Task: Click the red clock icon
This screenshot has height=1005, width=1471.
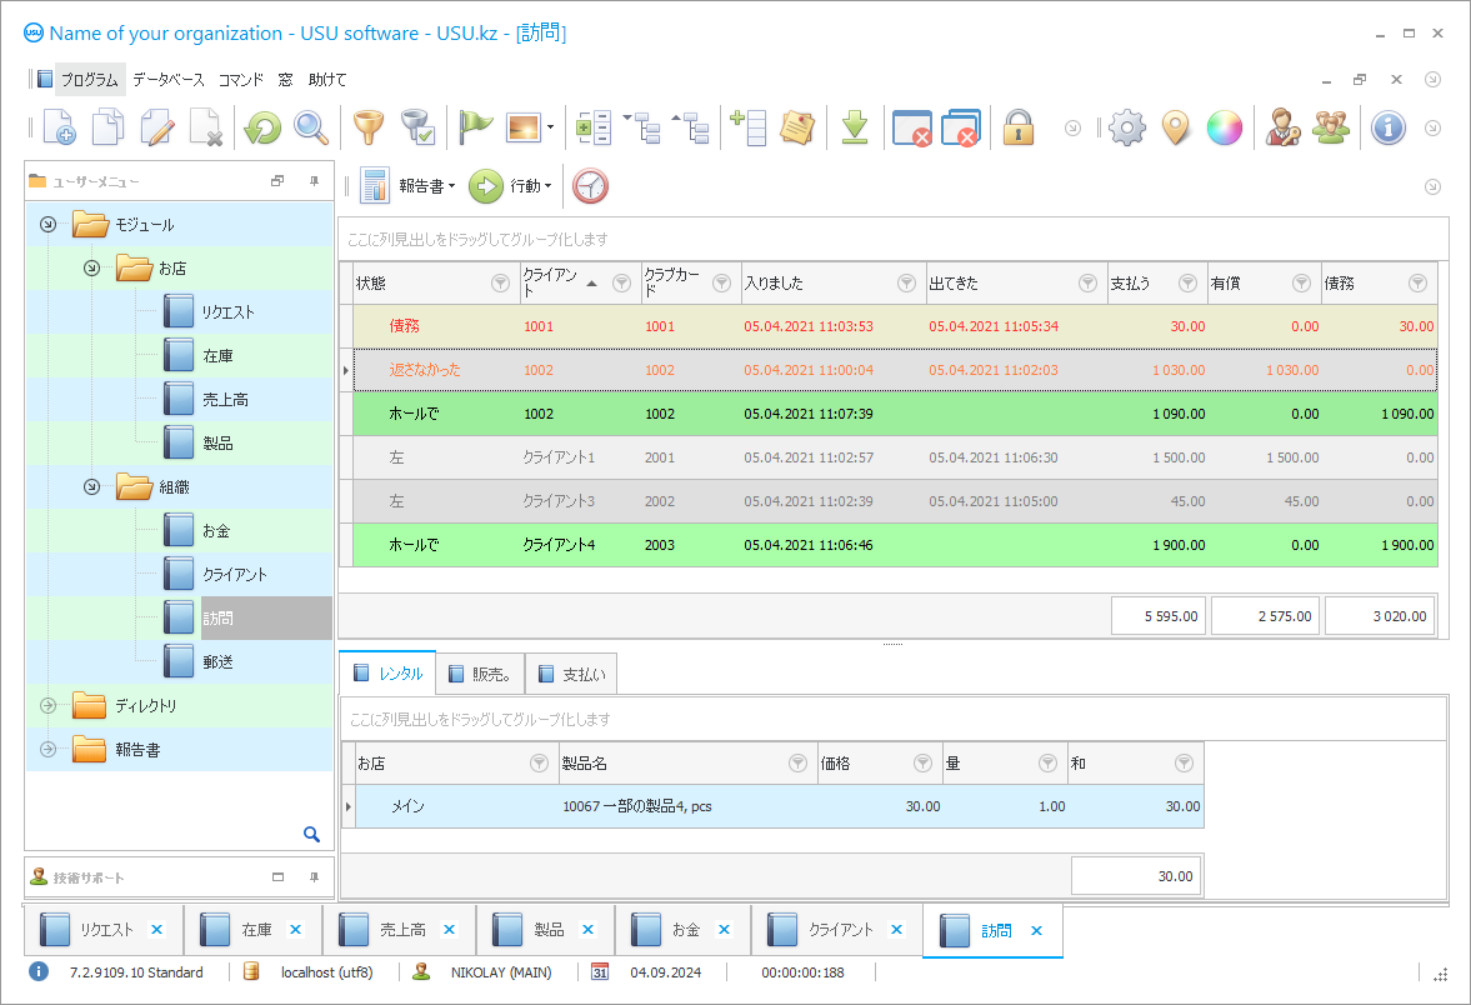Action: 590,186
